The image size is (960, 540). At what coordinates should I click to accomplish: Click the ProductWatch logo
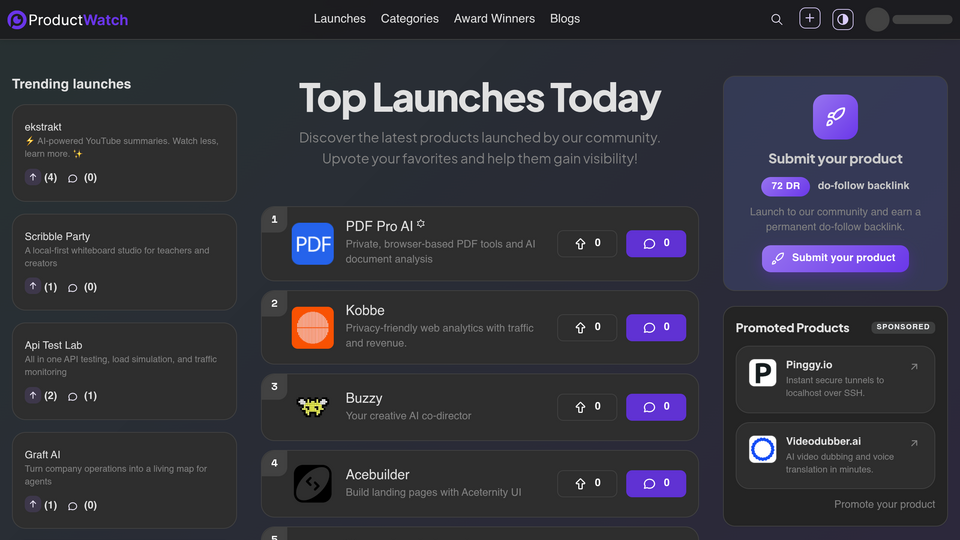coord(68,20)
